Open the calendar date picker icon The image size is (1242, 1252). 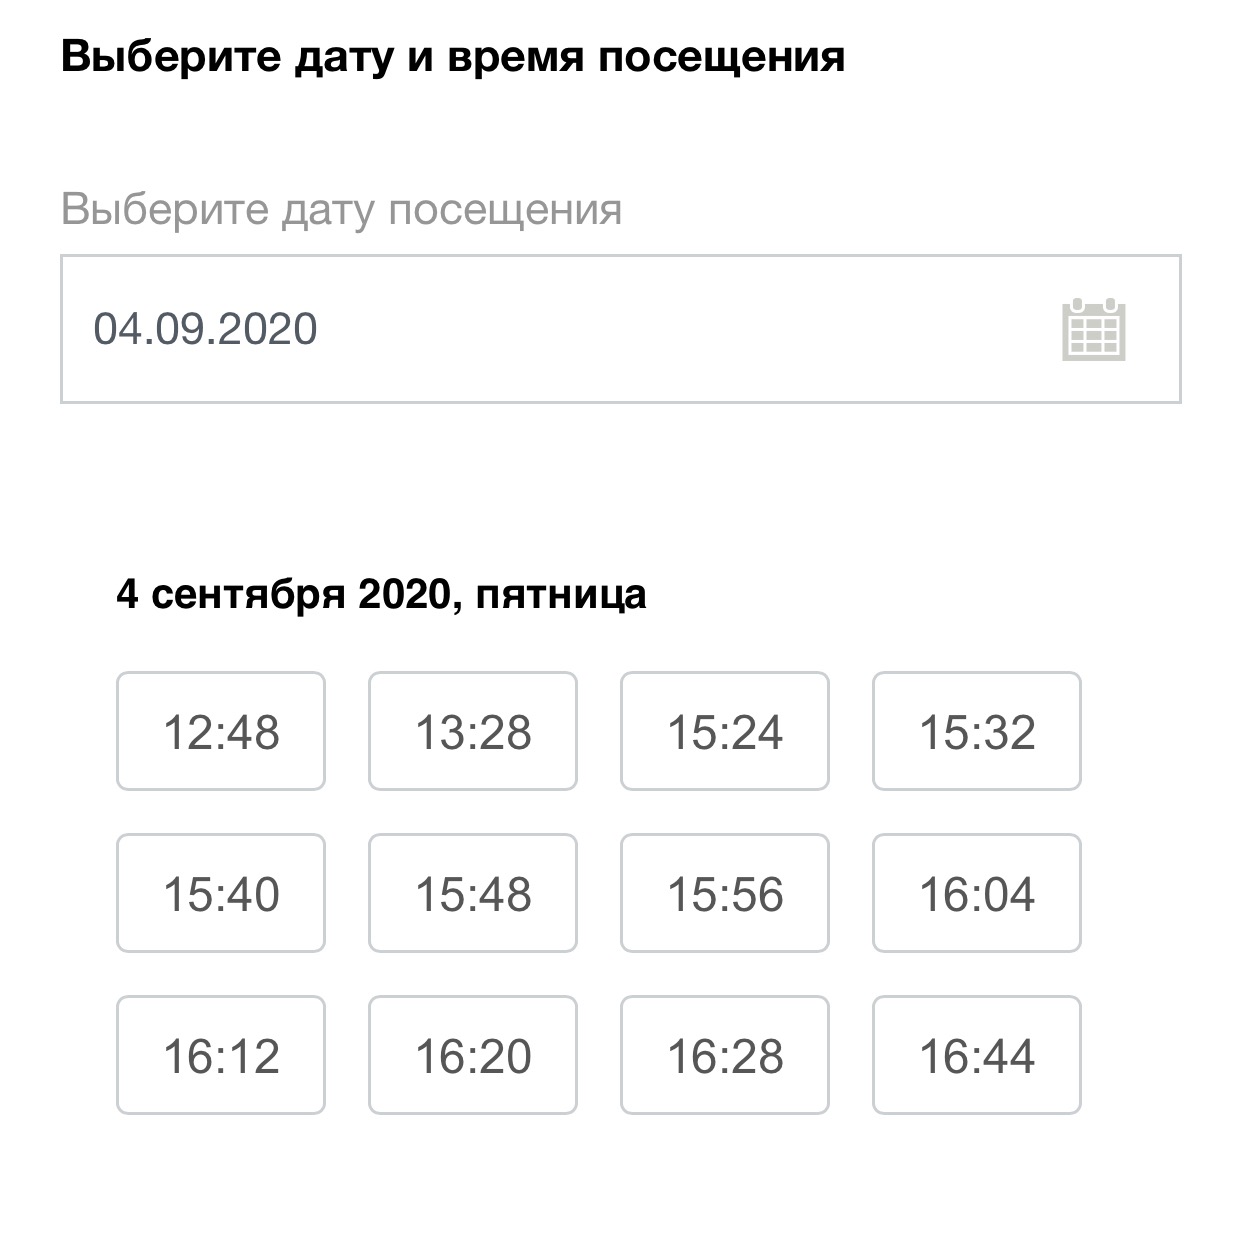[x=1094, y=329]
